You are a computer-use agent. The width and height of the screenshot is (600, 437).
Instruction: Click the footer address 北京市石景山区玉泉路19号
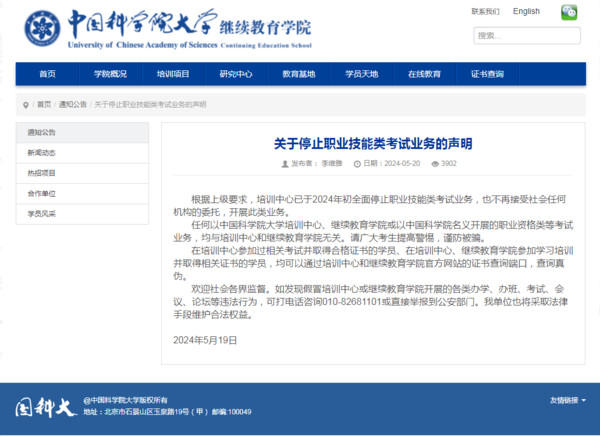[147, 412]
